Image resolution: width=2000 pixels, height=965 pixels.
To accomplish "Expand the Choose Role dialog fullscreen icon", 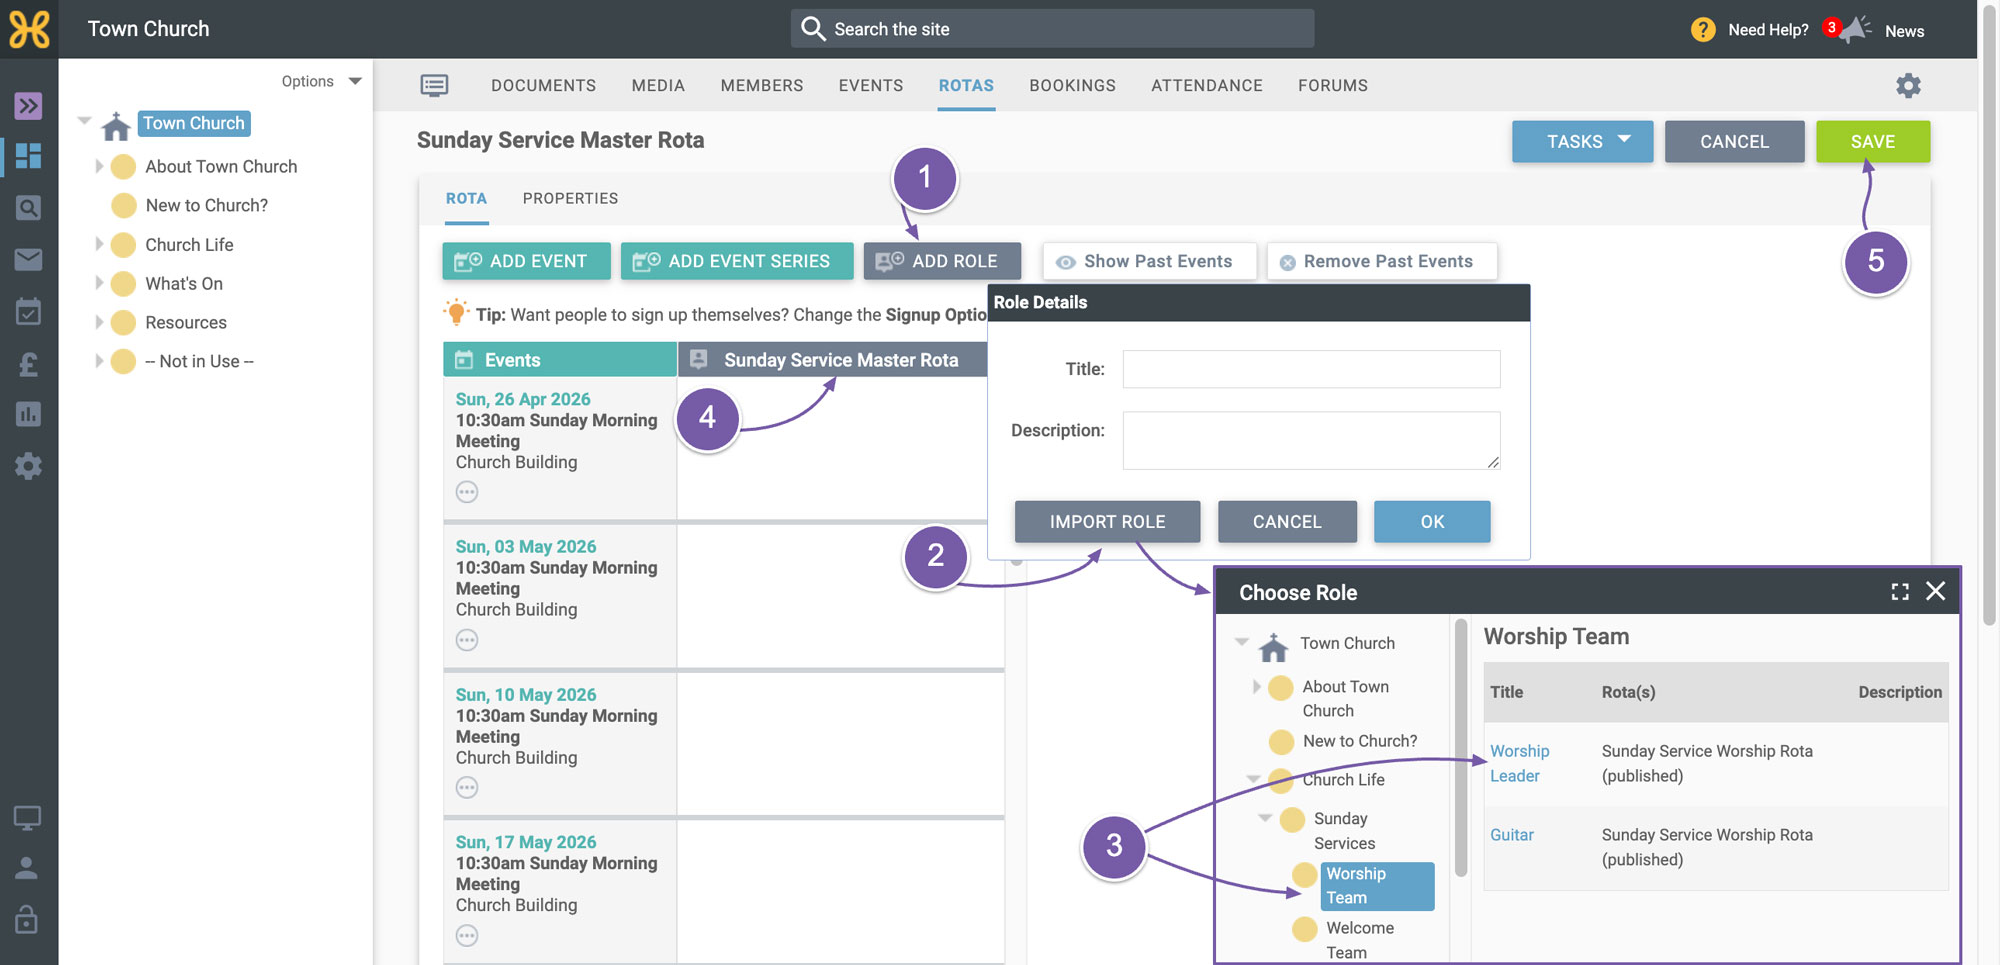I will click(1900, 592).
